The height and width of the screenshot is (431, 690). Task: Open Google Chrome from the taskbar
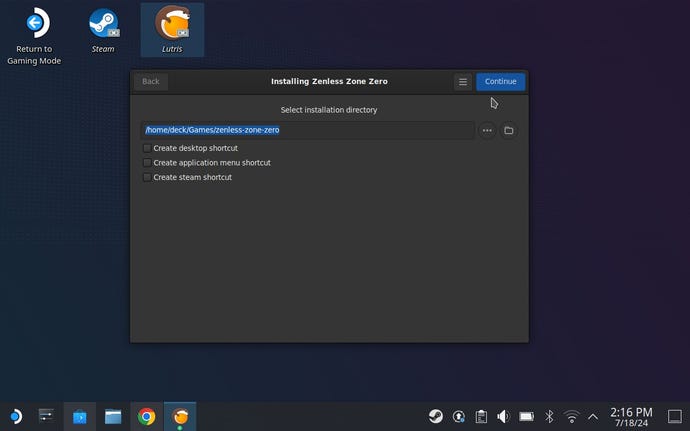point(146,416)
